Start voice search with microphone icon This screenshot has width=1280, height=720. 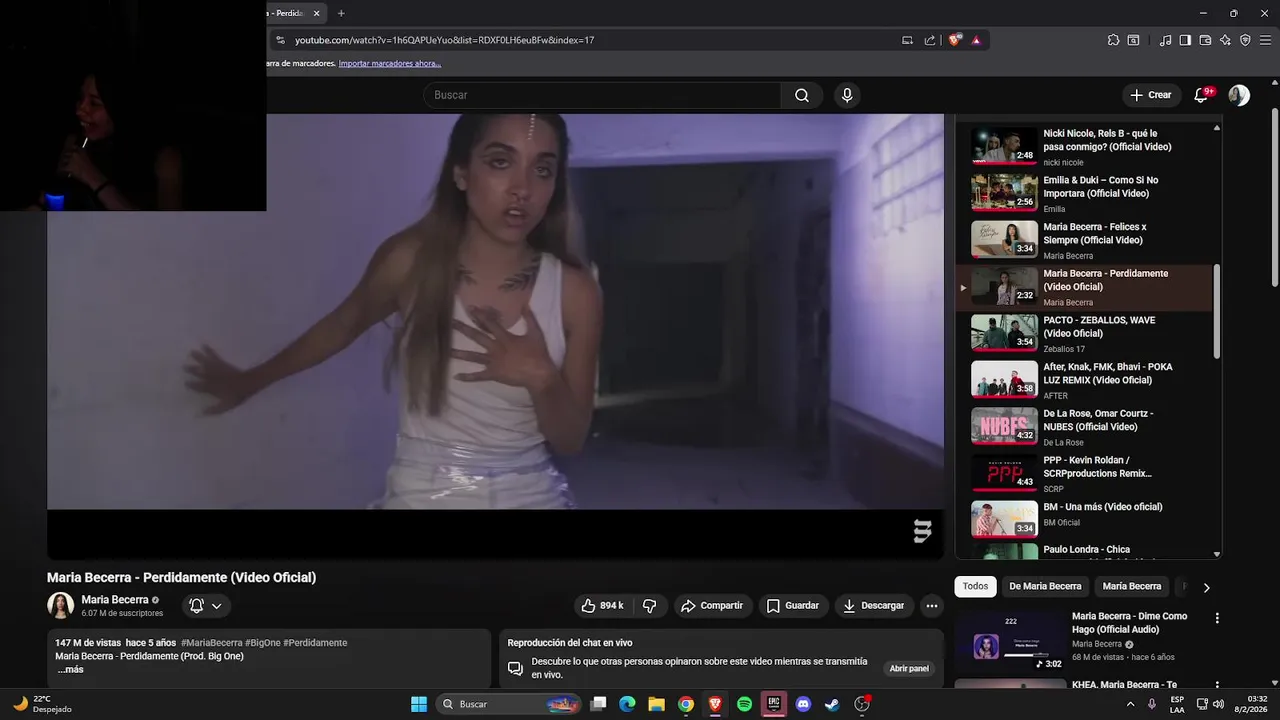click(847, 95)
